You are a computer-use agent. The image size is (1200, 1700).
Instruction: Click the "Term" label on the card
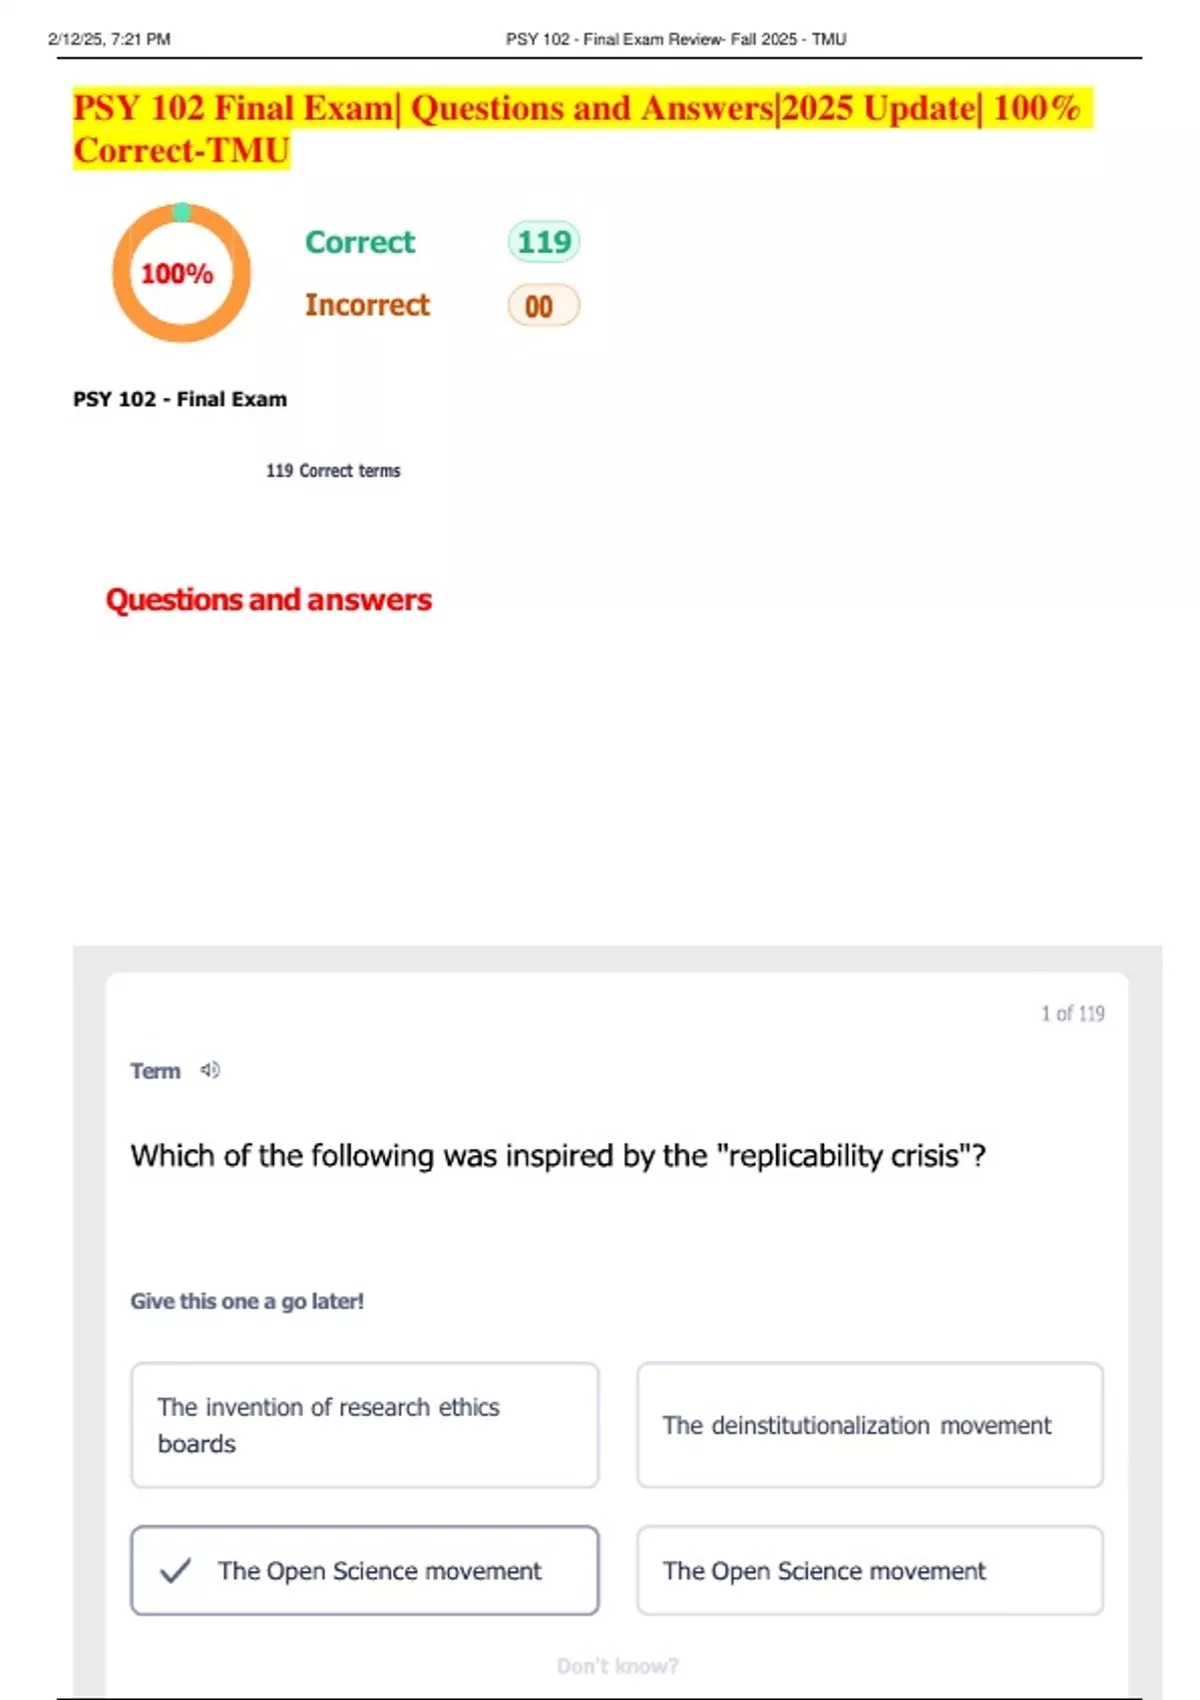coord(155,1071)
